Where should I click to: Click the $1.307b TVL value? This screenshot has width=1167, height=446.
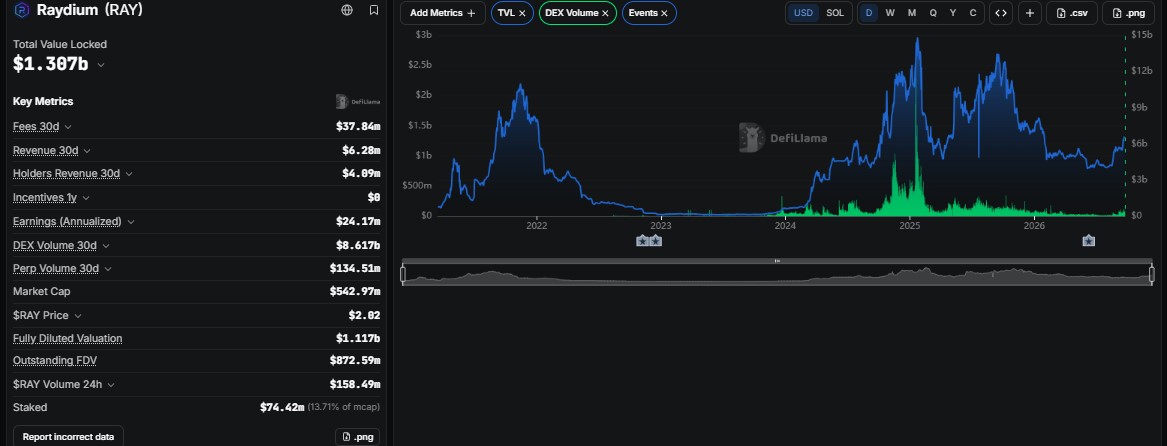click(51, 64)
